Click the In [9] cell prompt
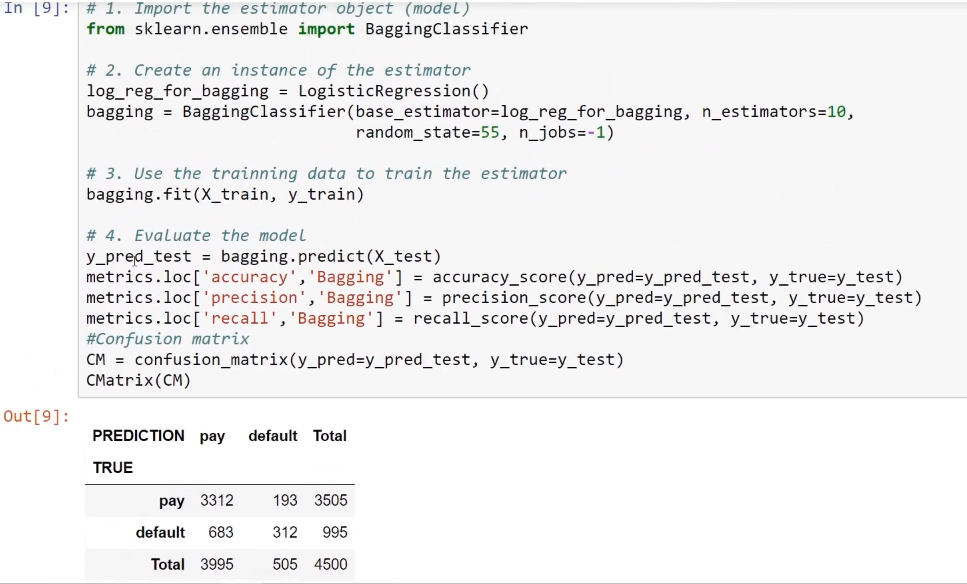This screenshot has width=967, height=584. [36, 9]
